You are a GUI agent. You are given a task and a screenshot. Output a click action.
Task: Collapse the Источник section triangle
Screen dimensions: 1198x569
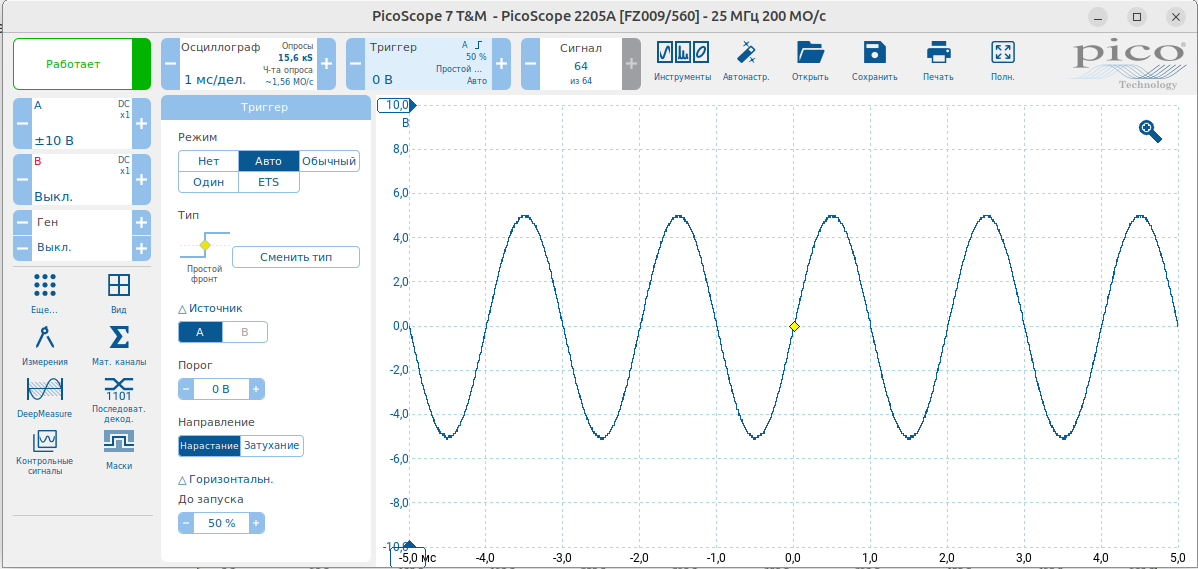click(182, 309)
